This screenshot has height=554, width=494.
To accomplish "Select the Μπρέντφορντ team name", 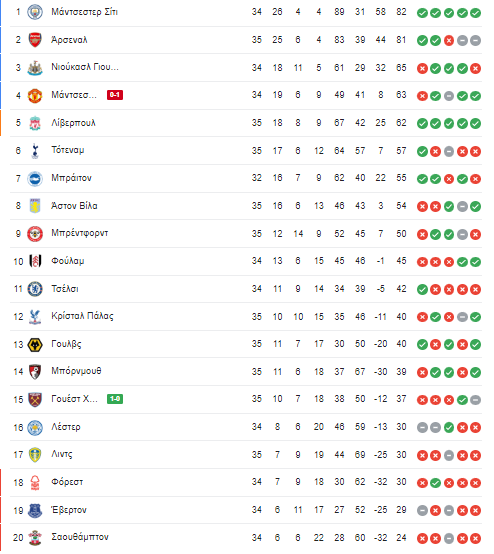I will tap(80, 233).
